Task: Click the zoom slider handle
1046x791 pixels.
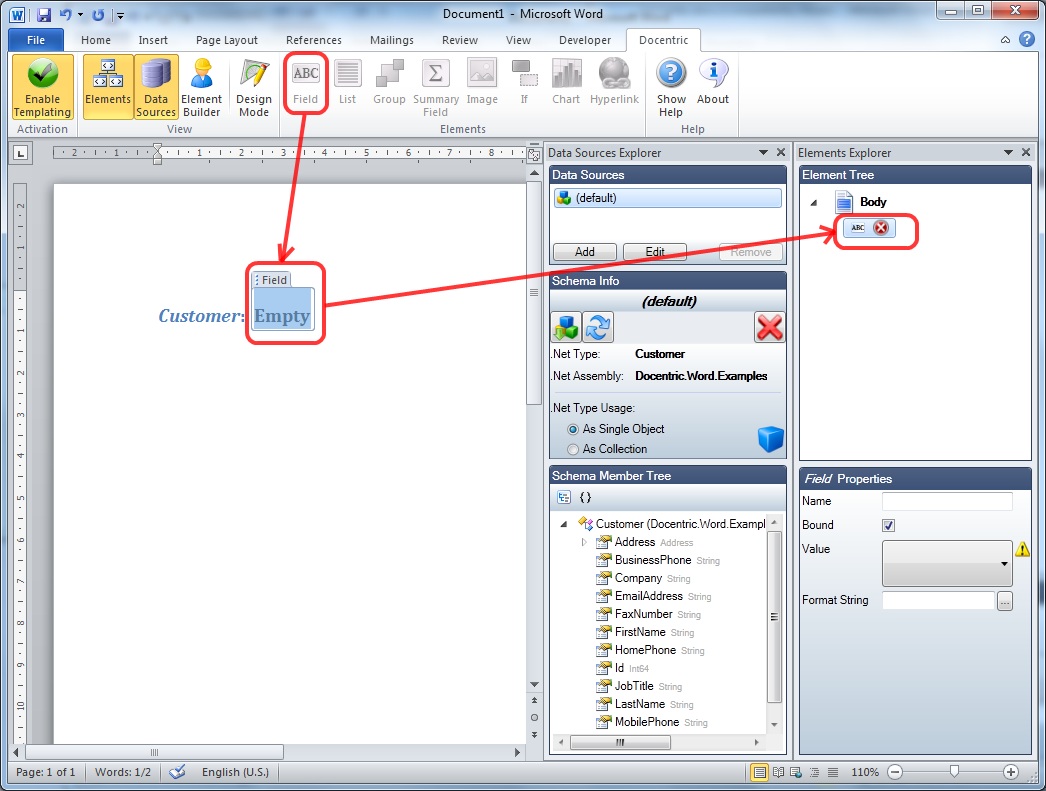Action: [x=955, y=772]
